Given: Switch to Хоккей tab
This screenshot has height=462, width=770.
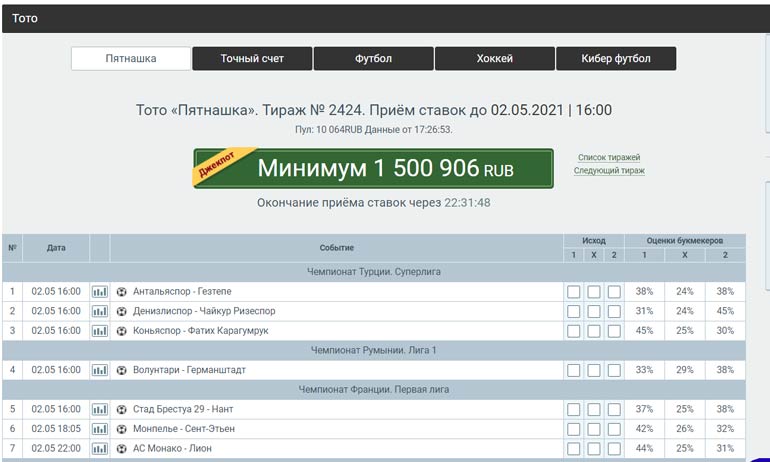Looking at the screenshot, I should pyautogui.click(x=495, y=58).
